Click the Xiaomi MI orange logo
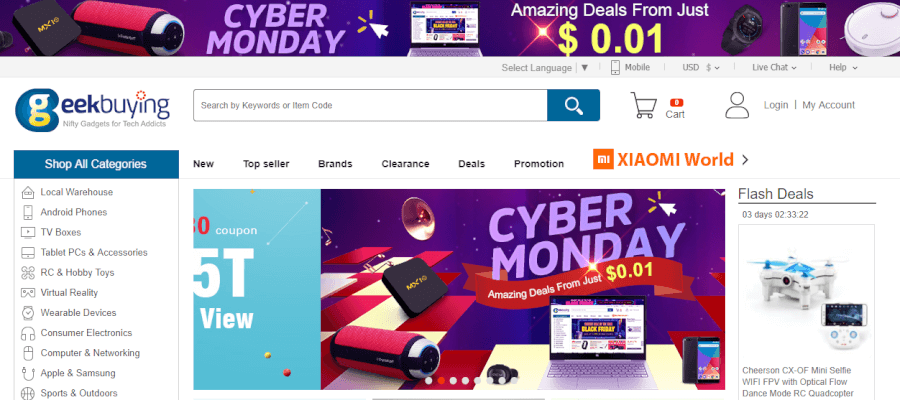This screenshot has height=400, width=900. [x=603, y=159]
